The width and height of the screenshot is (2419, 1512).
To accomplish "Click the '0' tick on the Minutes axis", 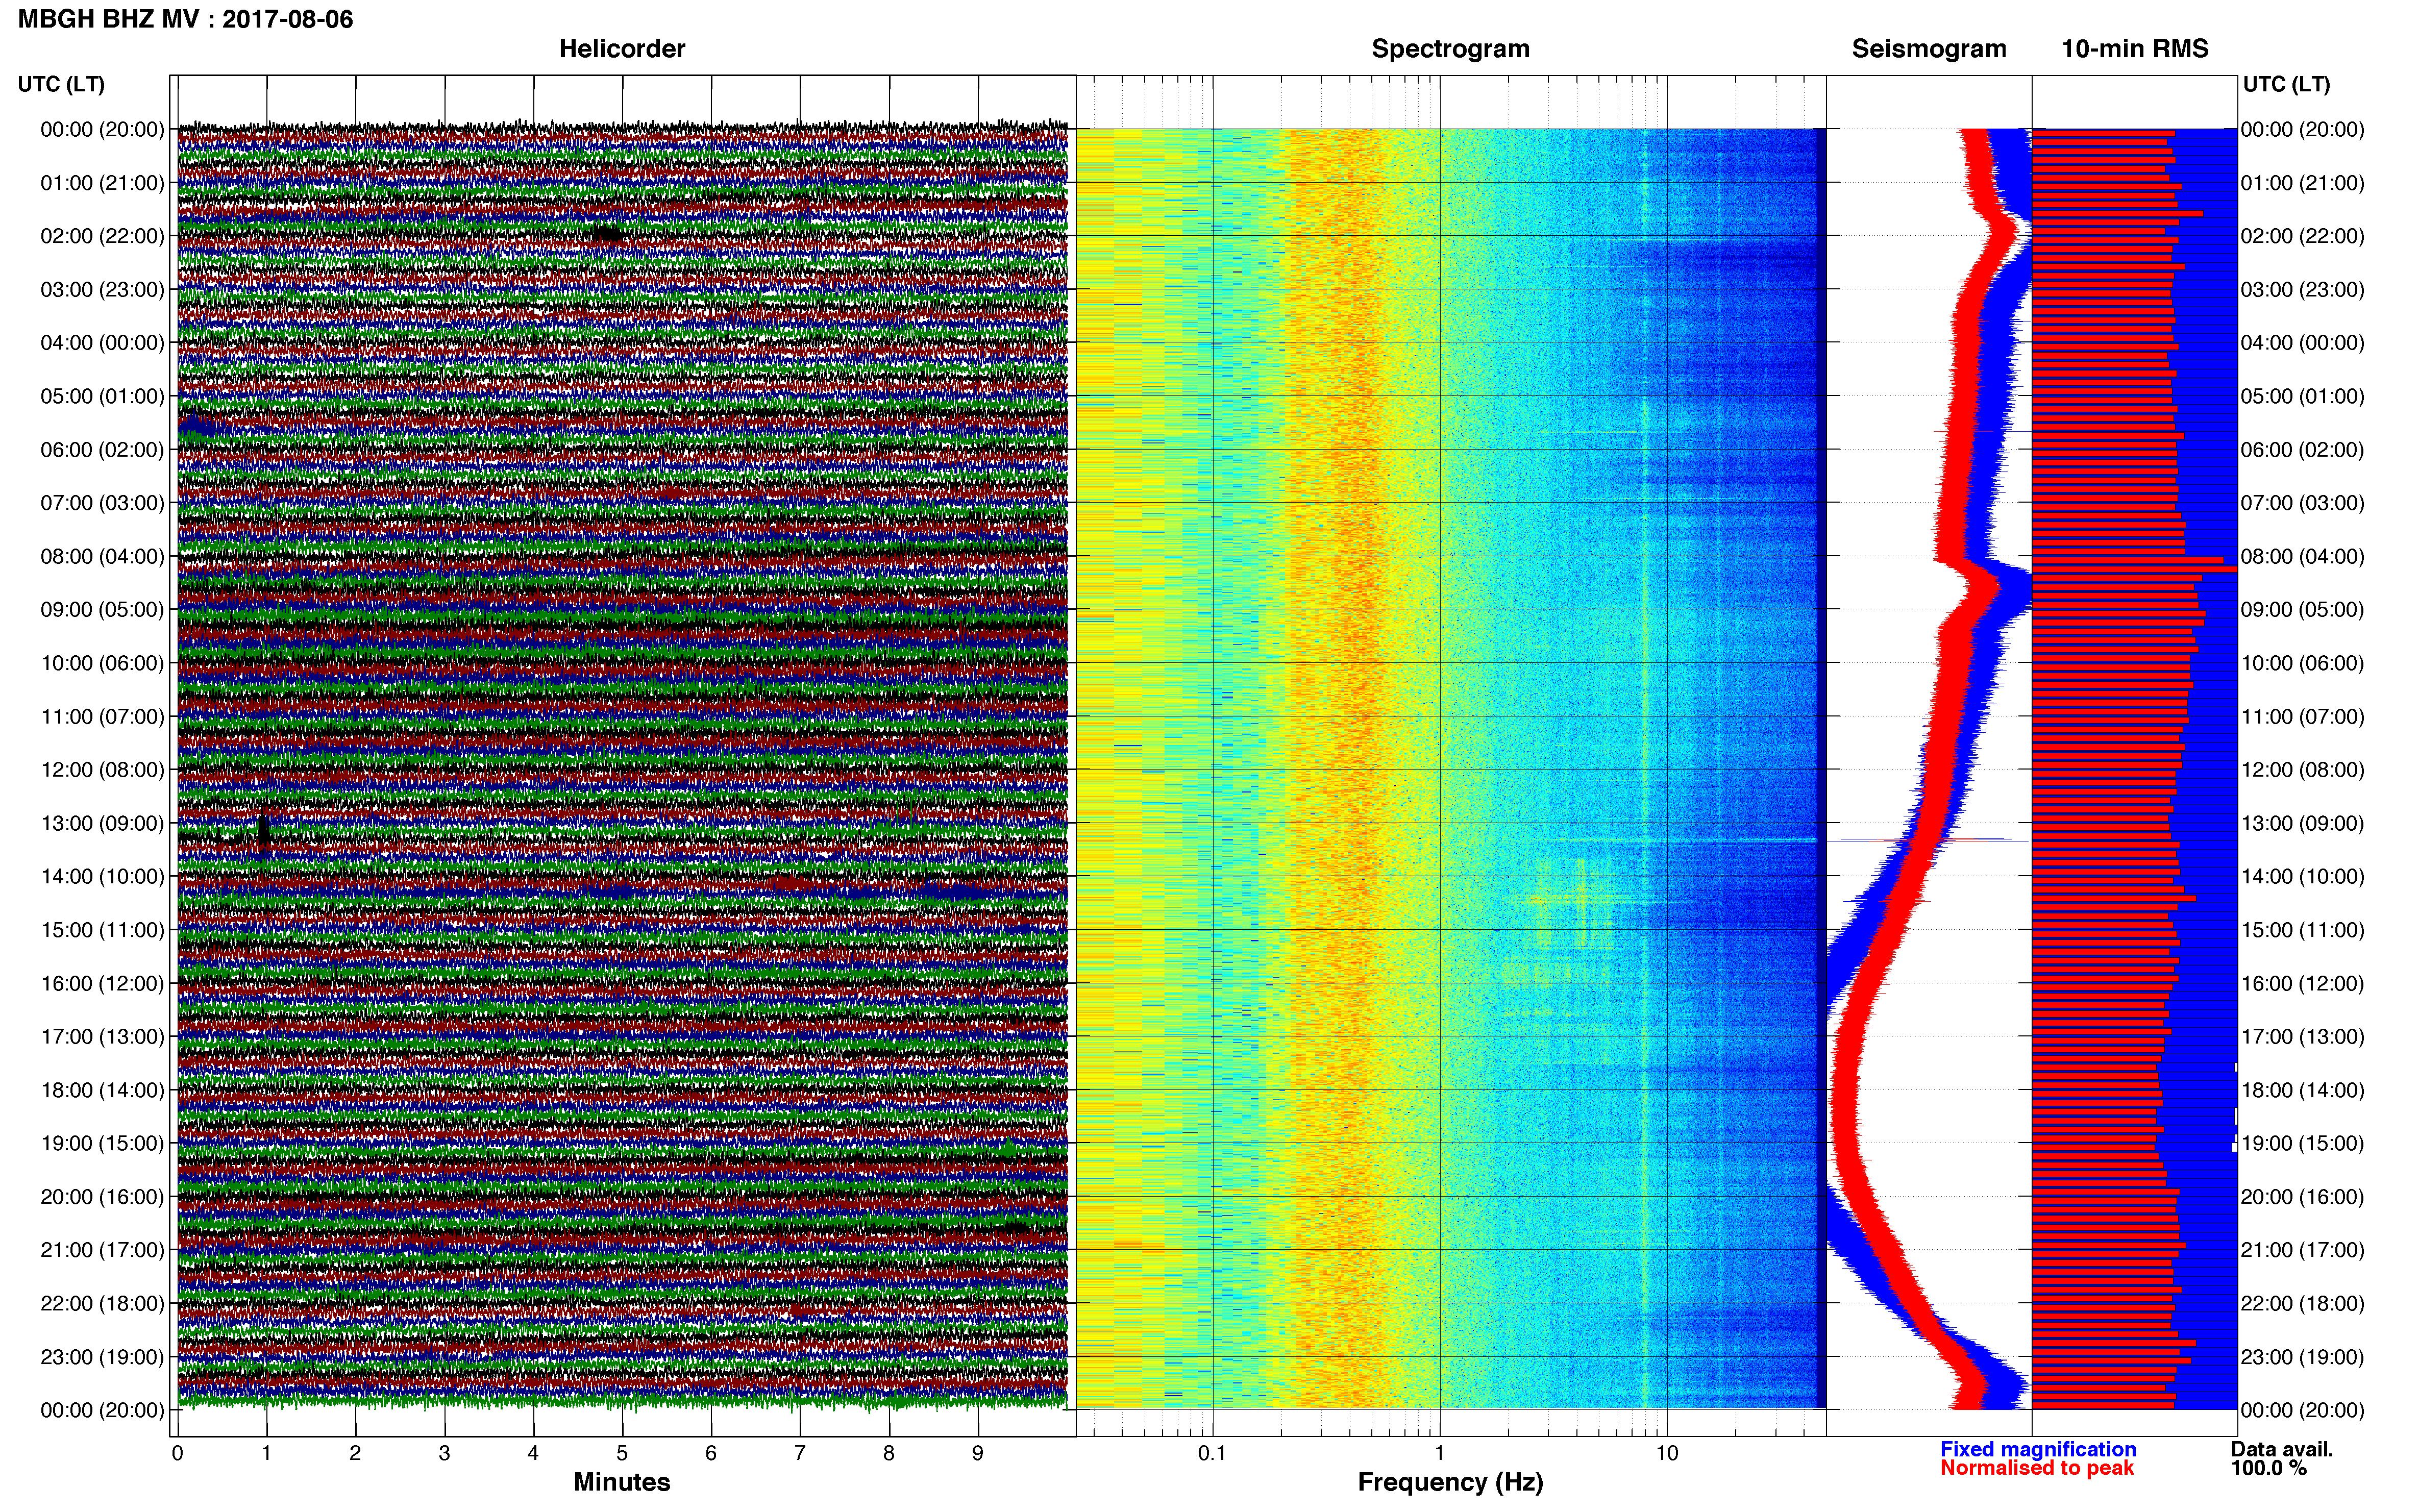I will point(178,1453).
